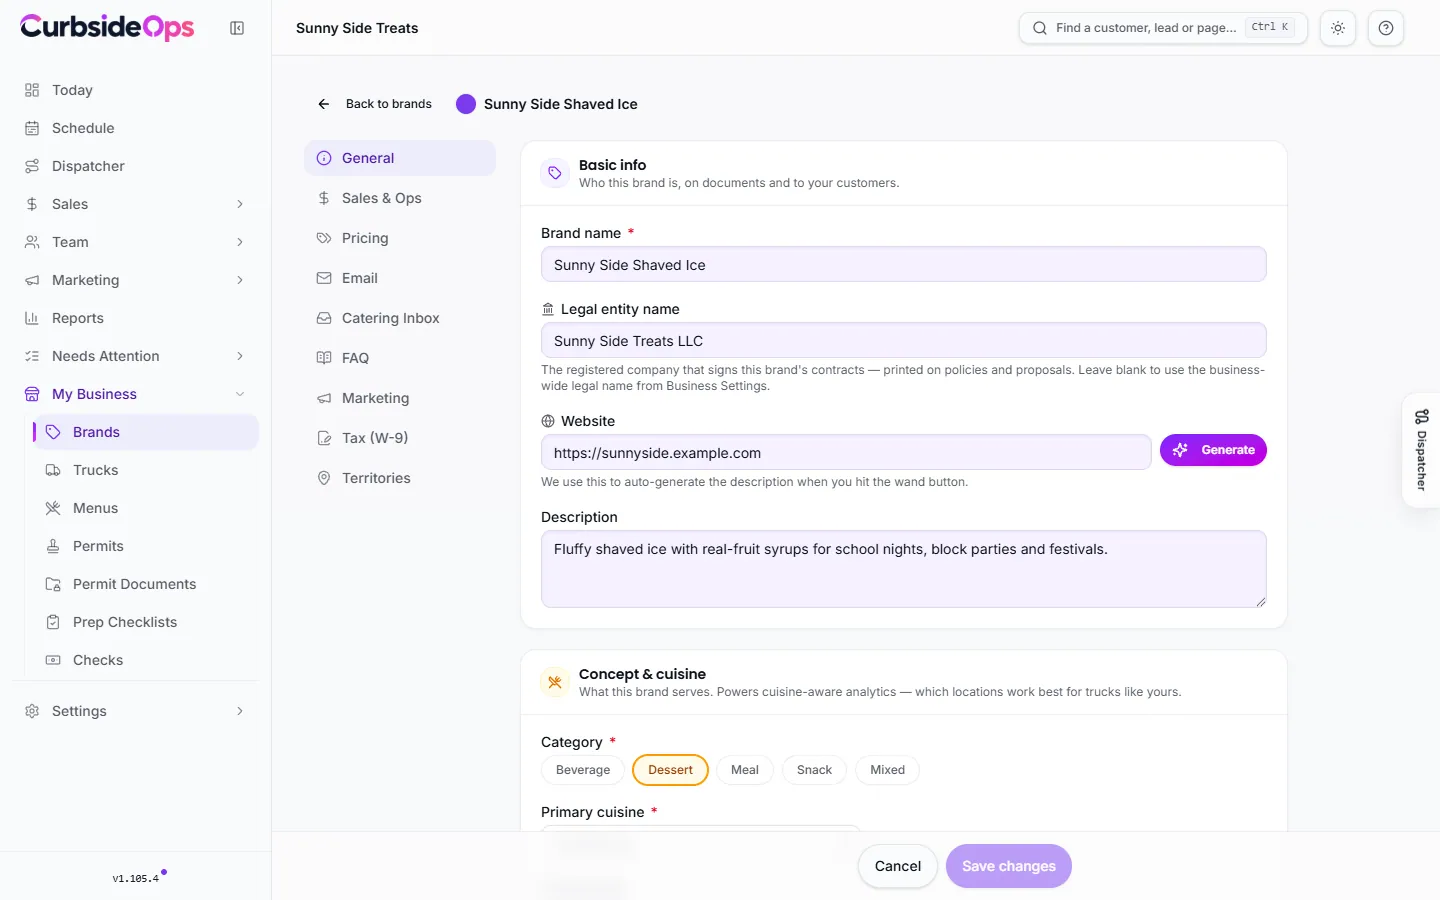Open Permit Documents

tap(146, 584)
